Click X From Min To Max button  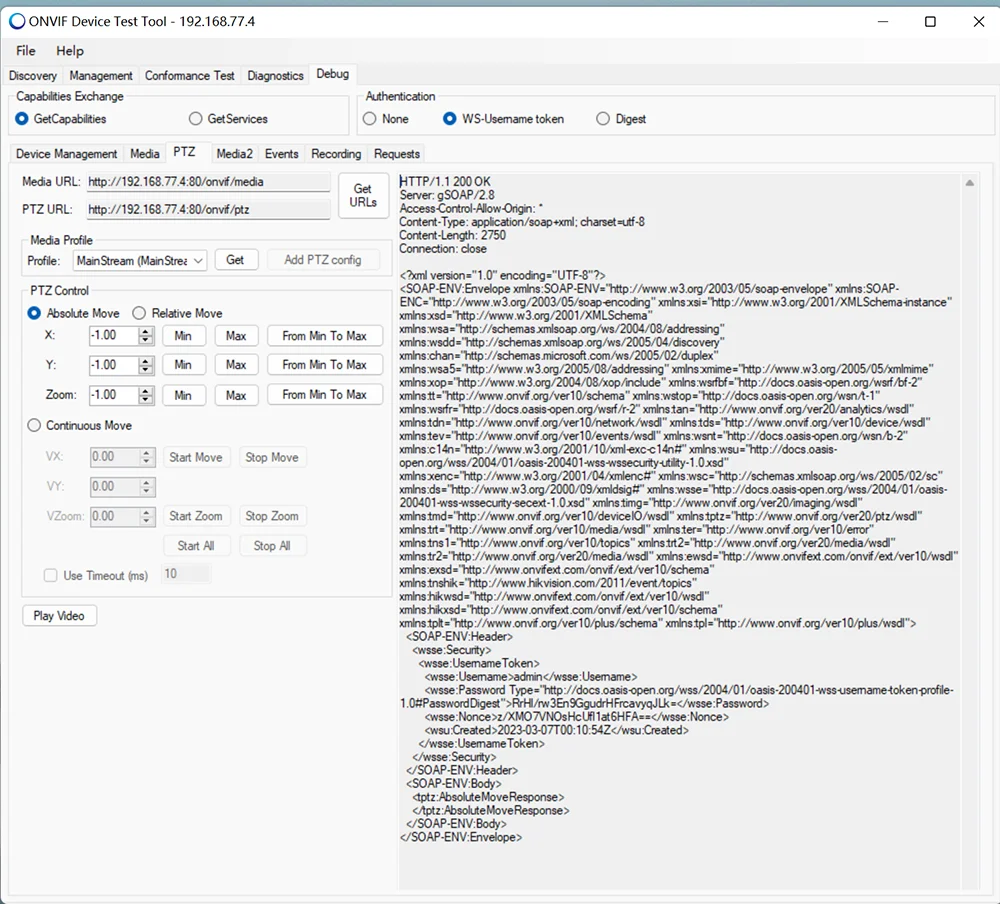[x=325, y=336]
